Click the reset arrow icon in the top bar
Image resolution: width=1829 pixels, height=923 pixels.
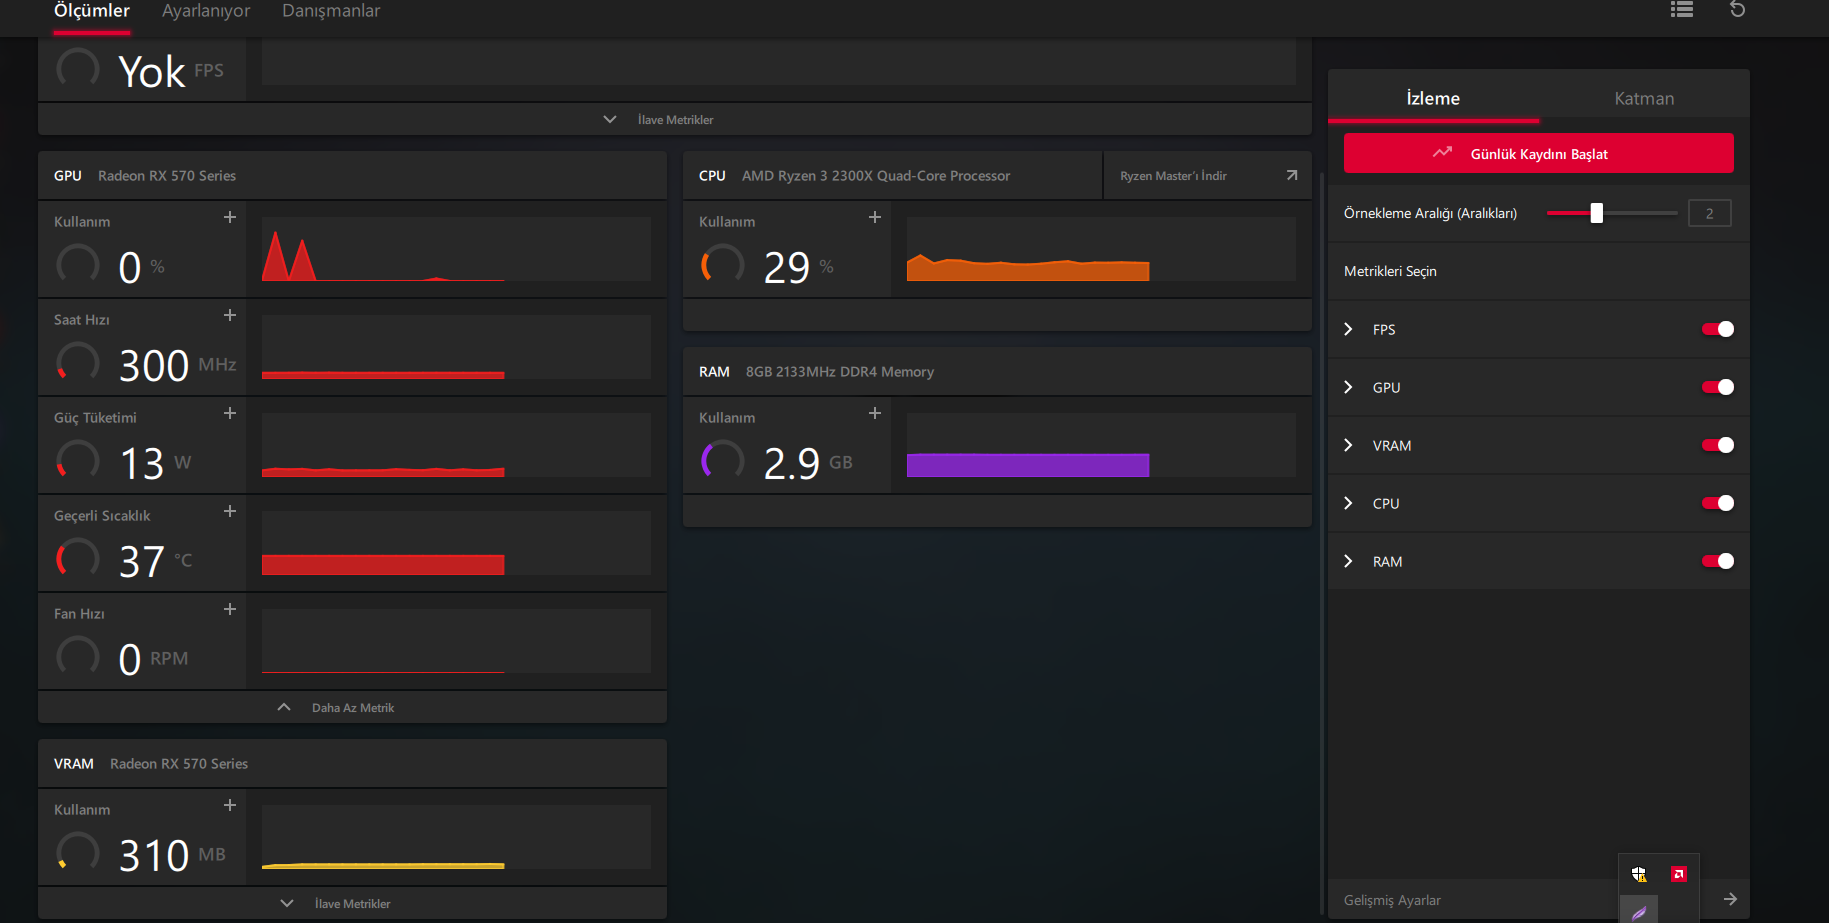(1738, 9)
